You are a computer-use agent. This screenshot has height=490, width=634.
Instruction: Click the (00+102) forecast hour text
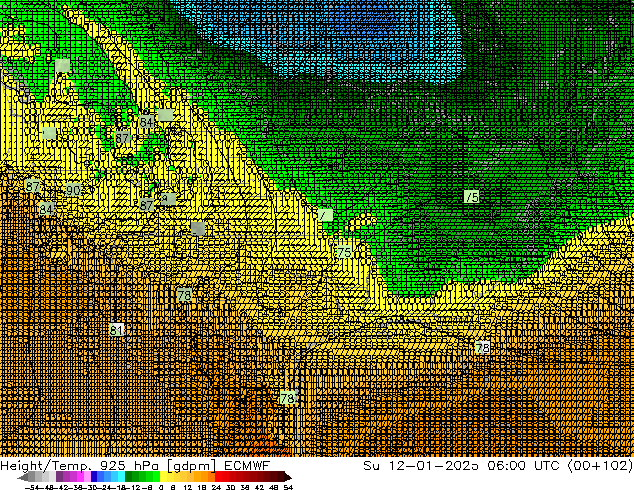pos(600,466)
